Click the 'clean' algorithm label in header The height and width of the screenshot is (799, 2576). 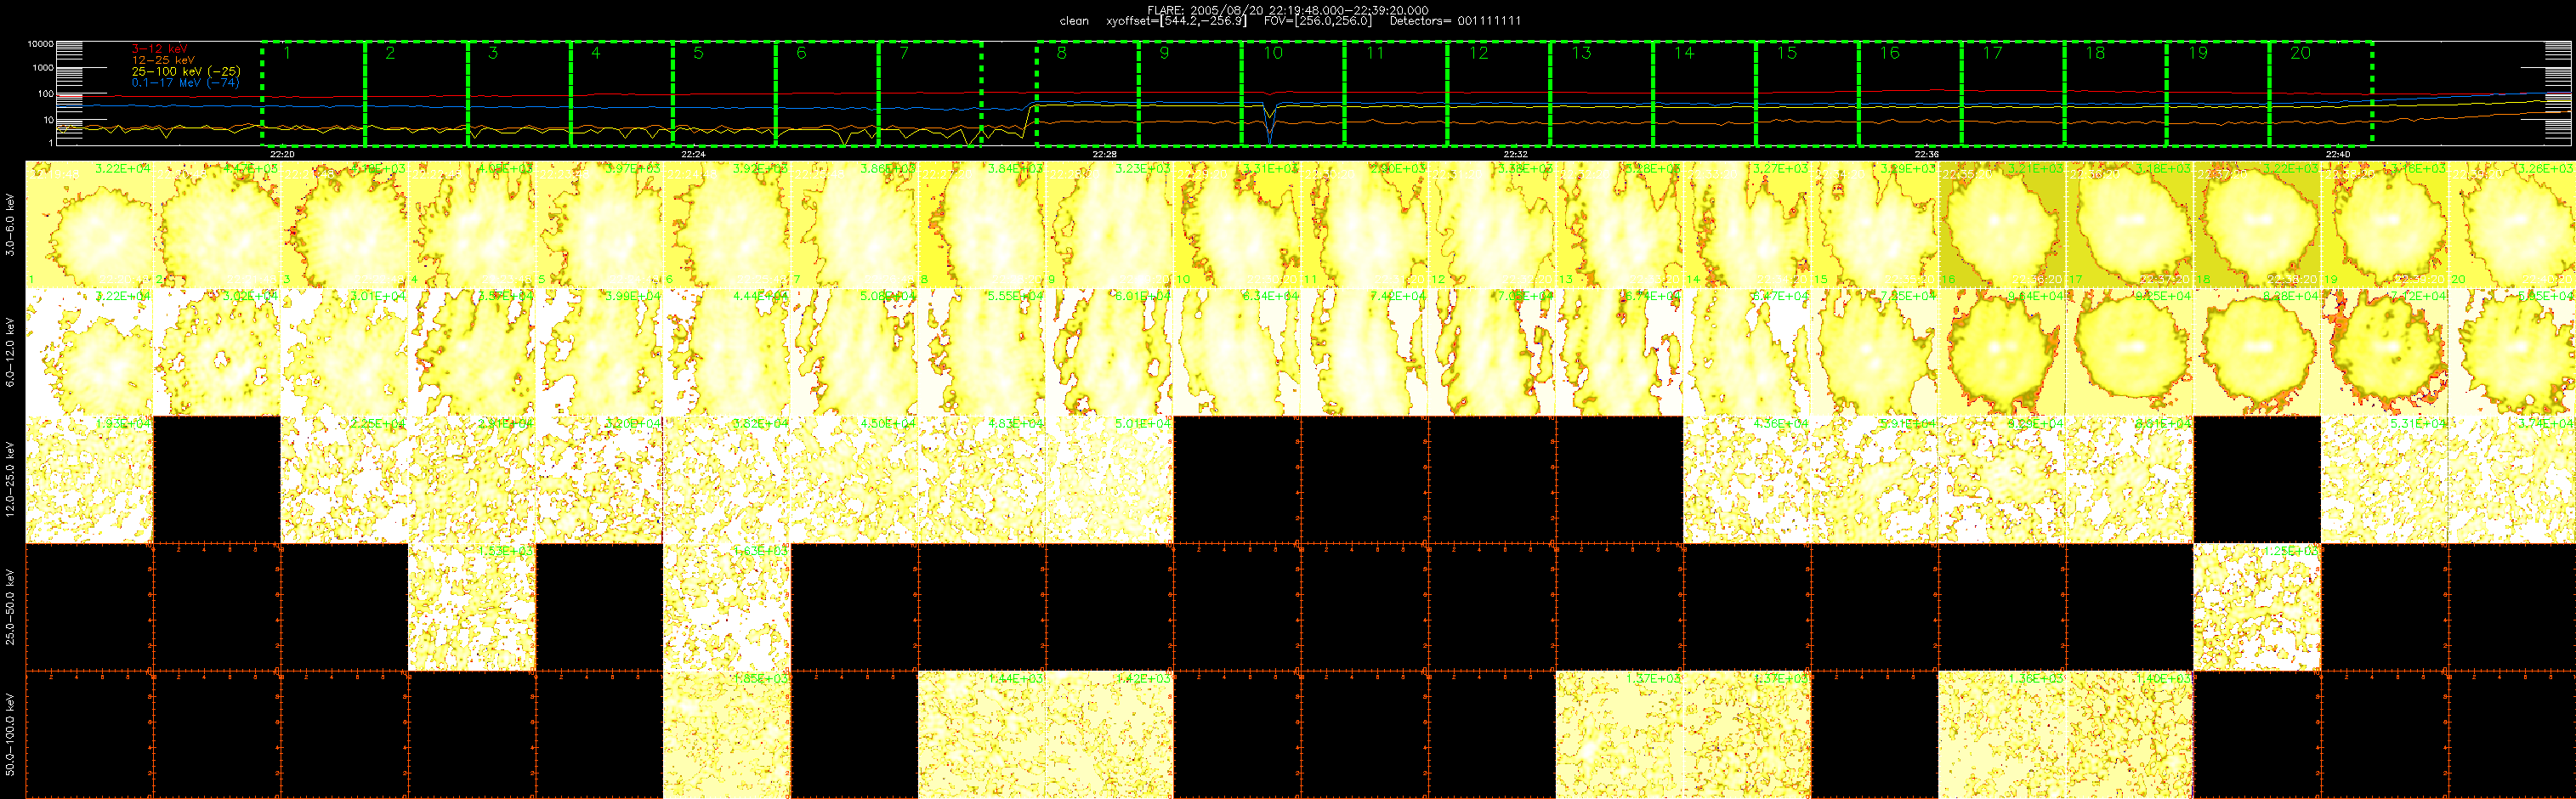1074,21
